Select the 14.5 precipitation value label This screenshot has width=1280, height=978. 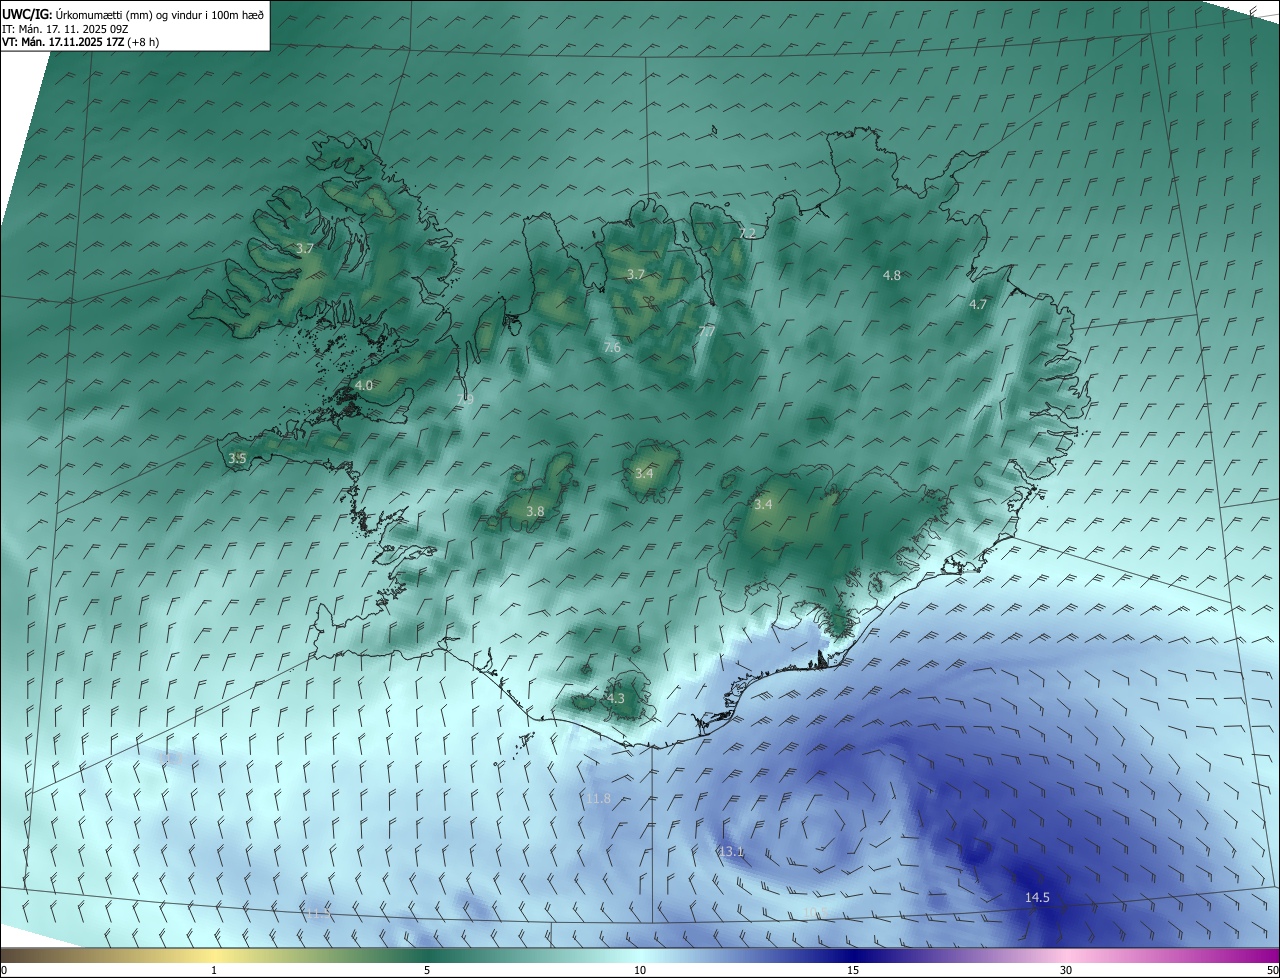pyautogui.click(x=1037, y=897)
